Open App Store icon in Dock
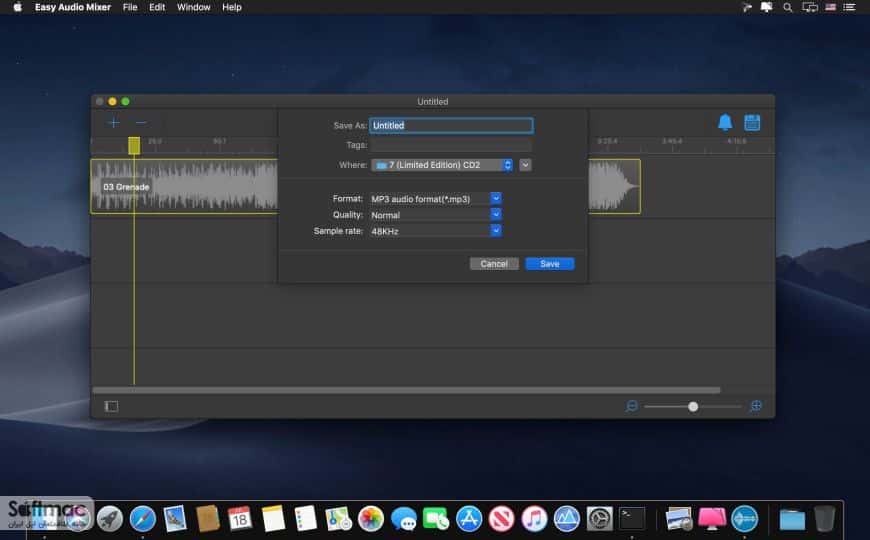The width and height of the screenshot is (870, 540). [469, 519]
